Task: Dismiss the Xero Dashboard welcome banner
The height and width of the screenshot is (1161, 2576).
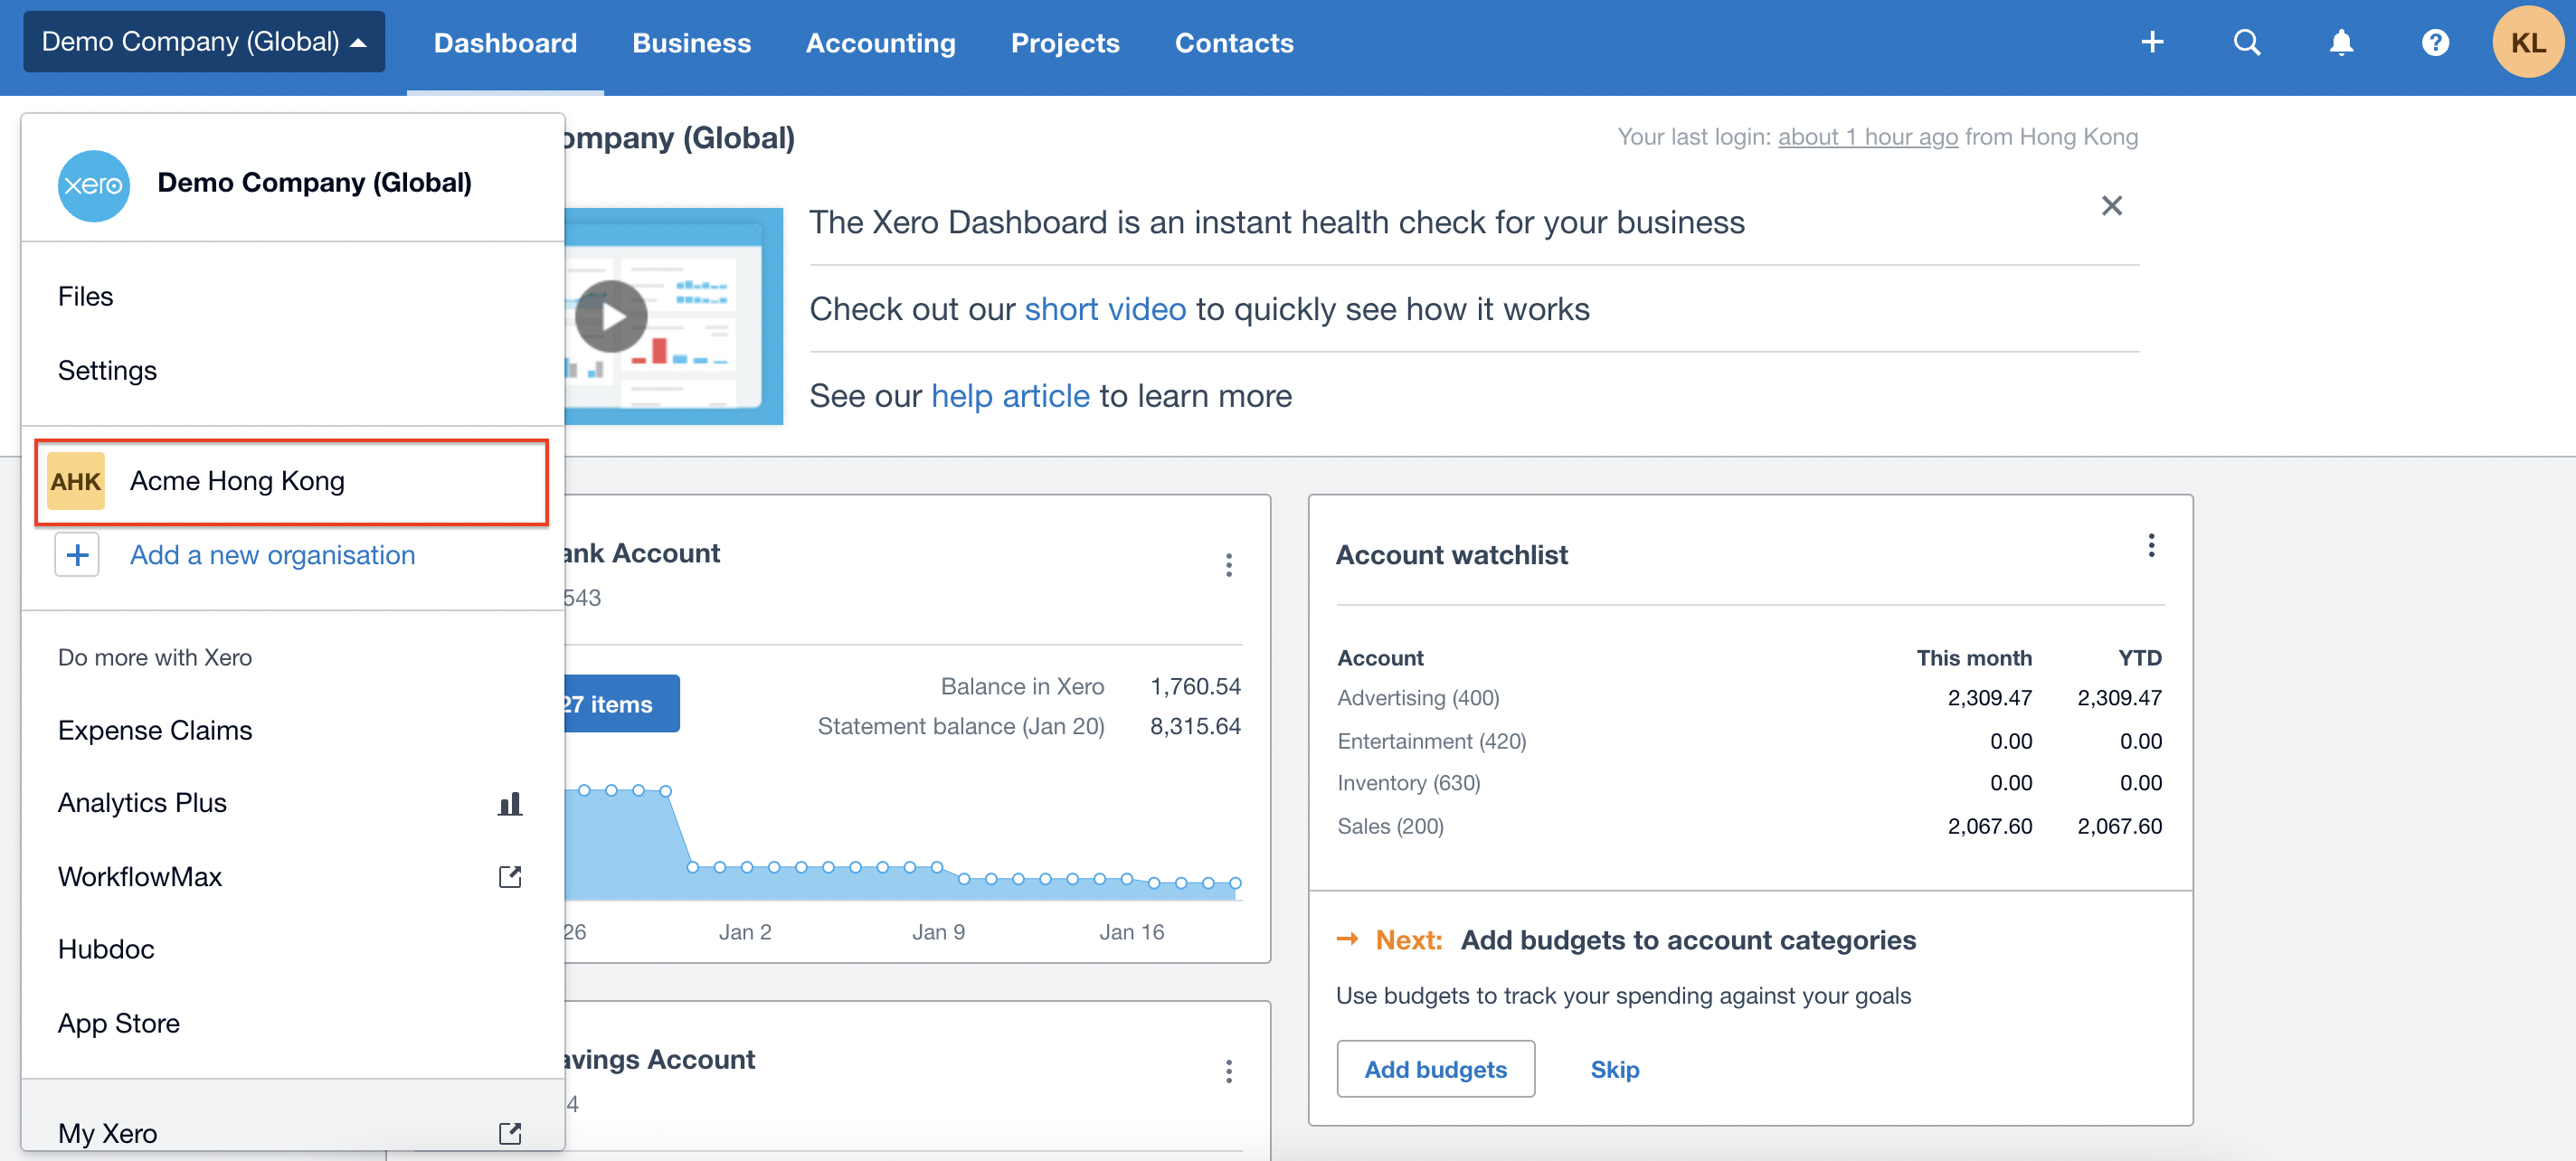Action: [2111, 206]
